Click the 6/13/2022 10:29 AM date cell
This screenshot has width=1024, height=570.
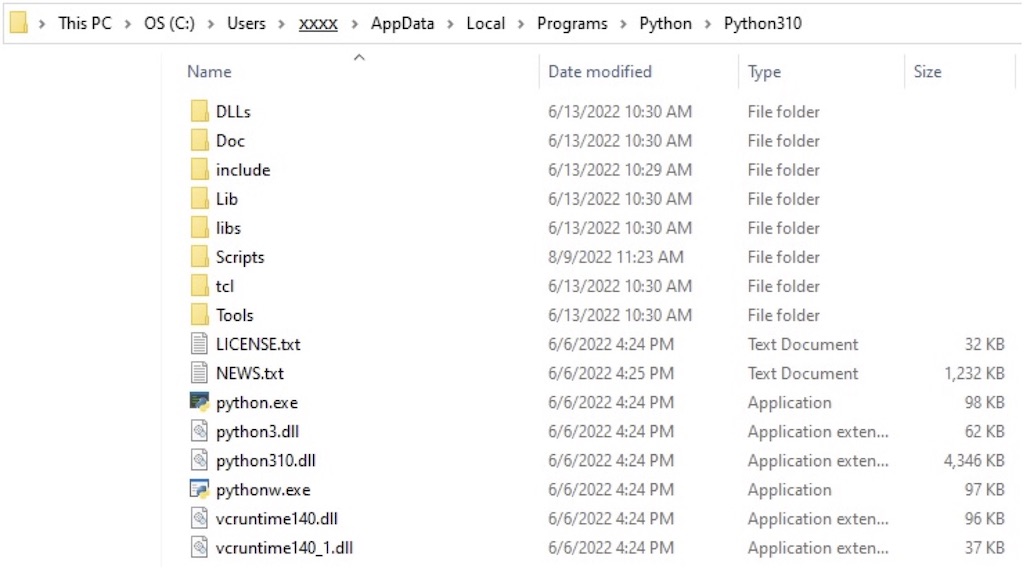pyautogui.click(x=620, y=170)
